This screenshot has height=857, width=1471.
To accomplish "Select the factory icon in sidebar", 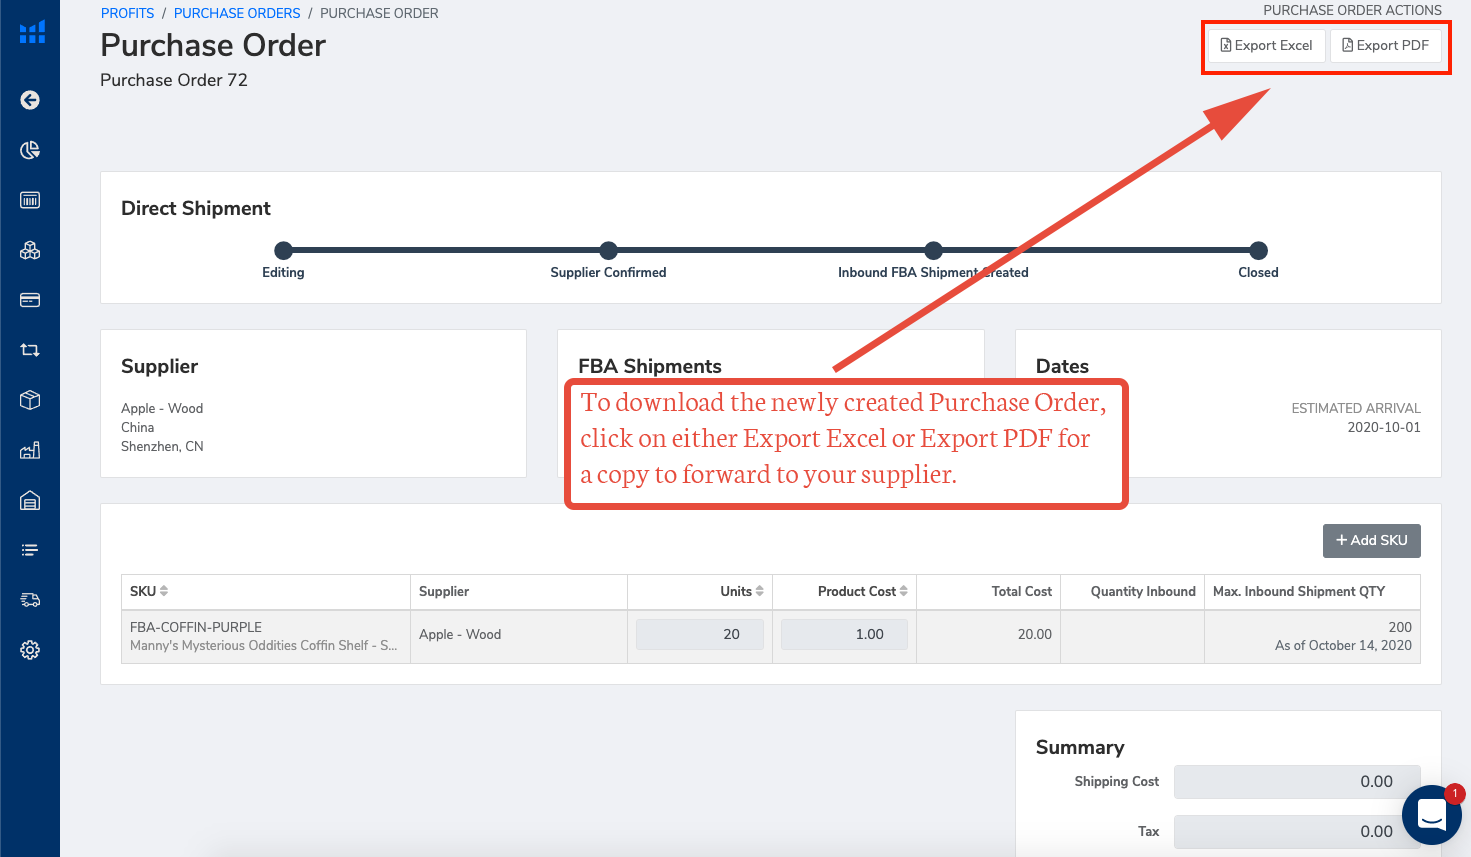I will click(30, 450).
